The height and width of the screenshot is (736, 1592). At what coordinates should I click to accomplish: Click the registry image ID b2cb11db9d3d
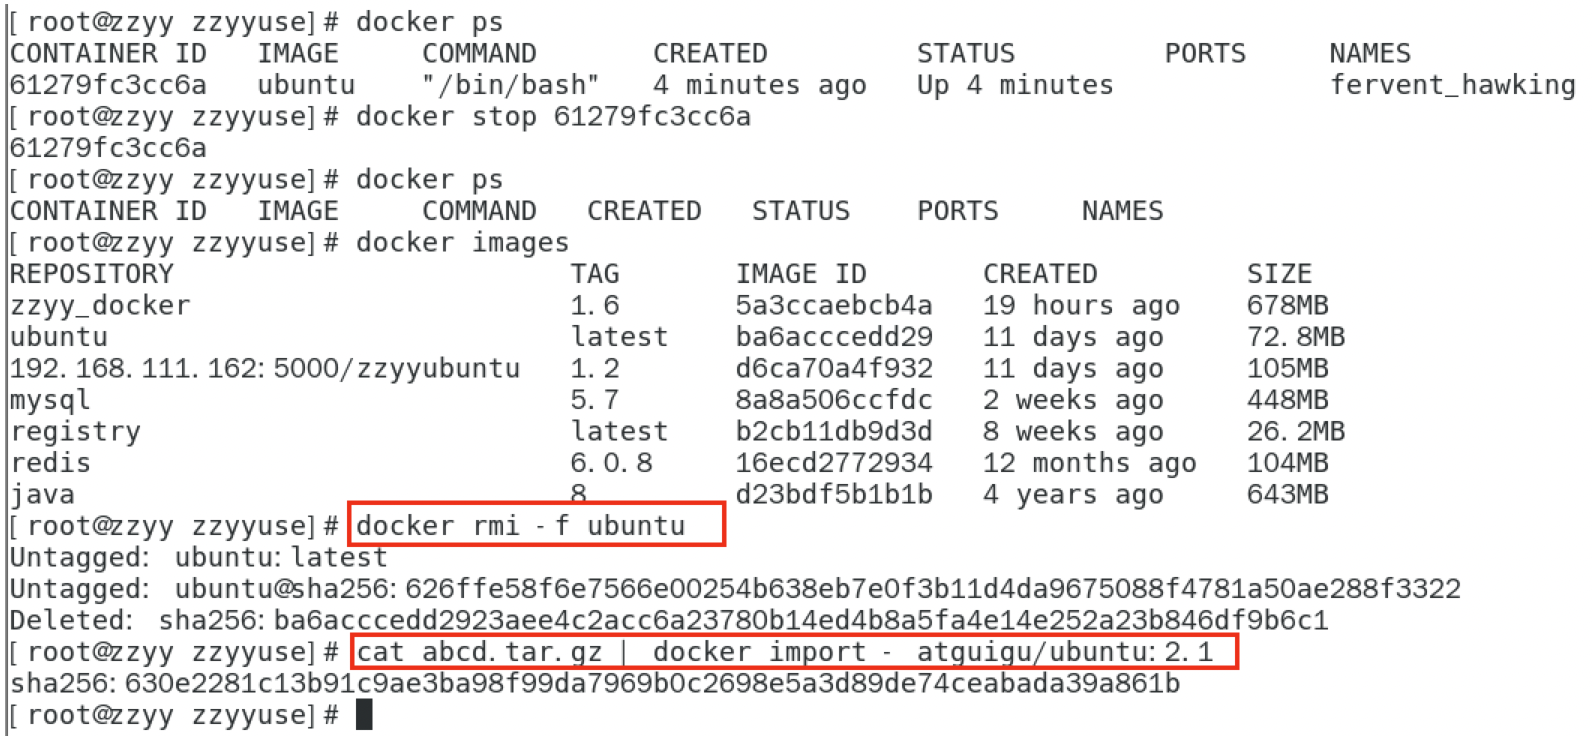click(834, 432)
